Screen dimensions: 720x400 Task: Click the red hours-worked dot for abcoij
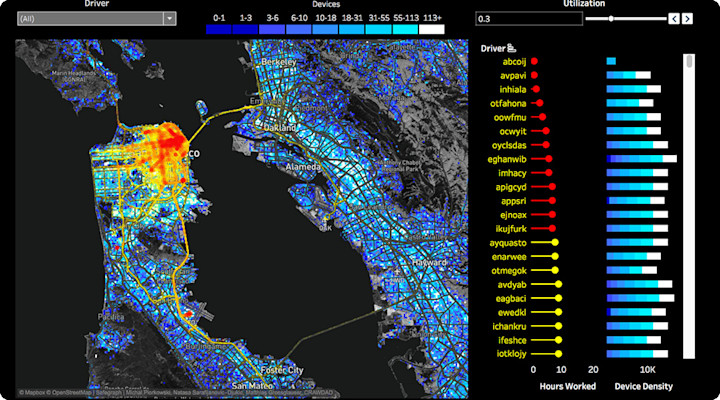point(534,61)
